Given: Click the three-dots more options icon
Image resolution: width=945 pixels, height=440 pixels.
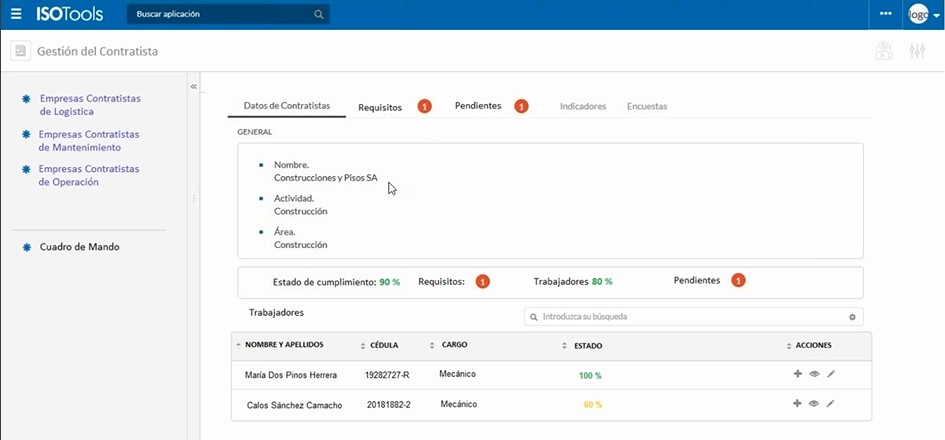Looking at the screenshot, I should coord(886,14).
